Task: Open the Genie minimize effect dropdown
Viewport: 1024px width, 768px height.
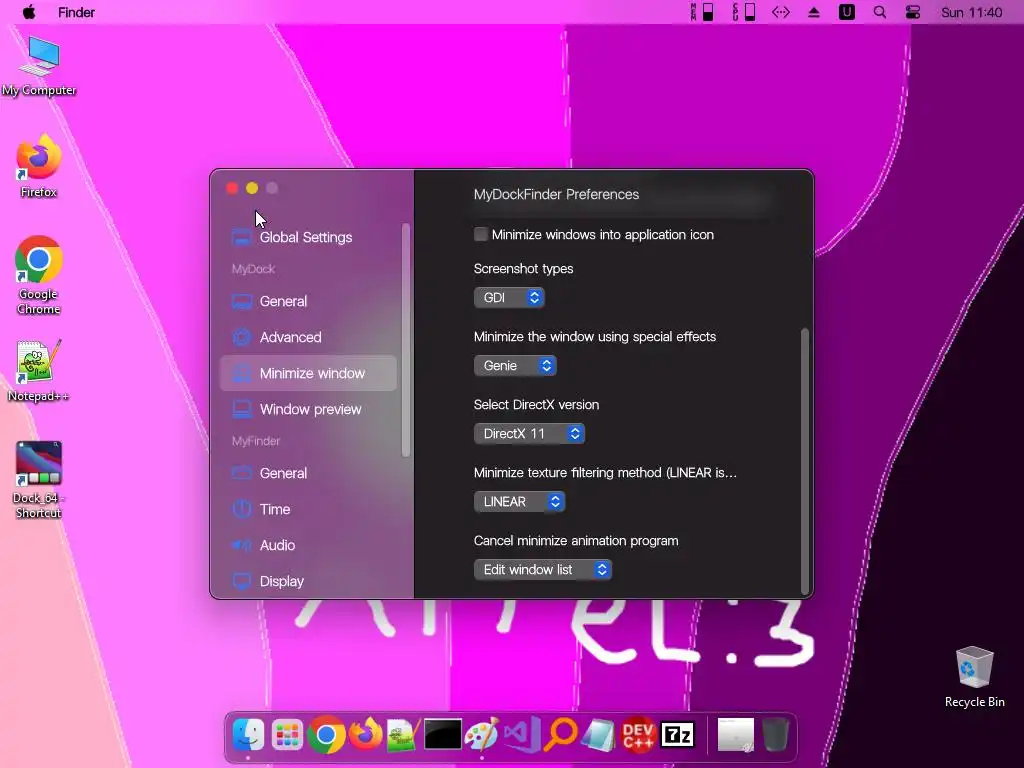Action: (x=515, y=366)
